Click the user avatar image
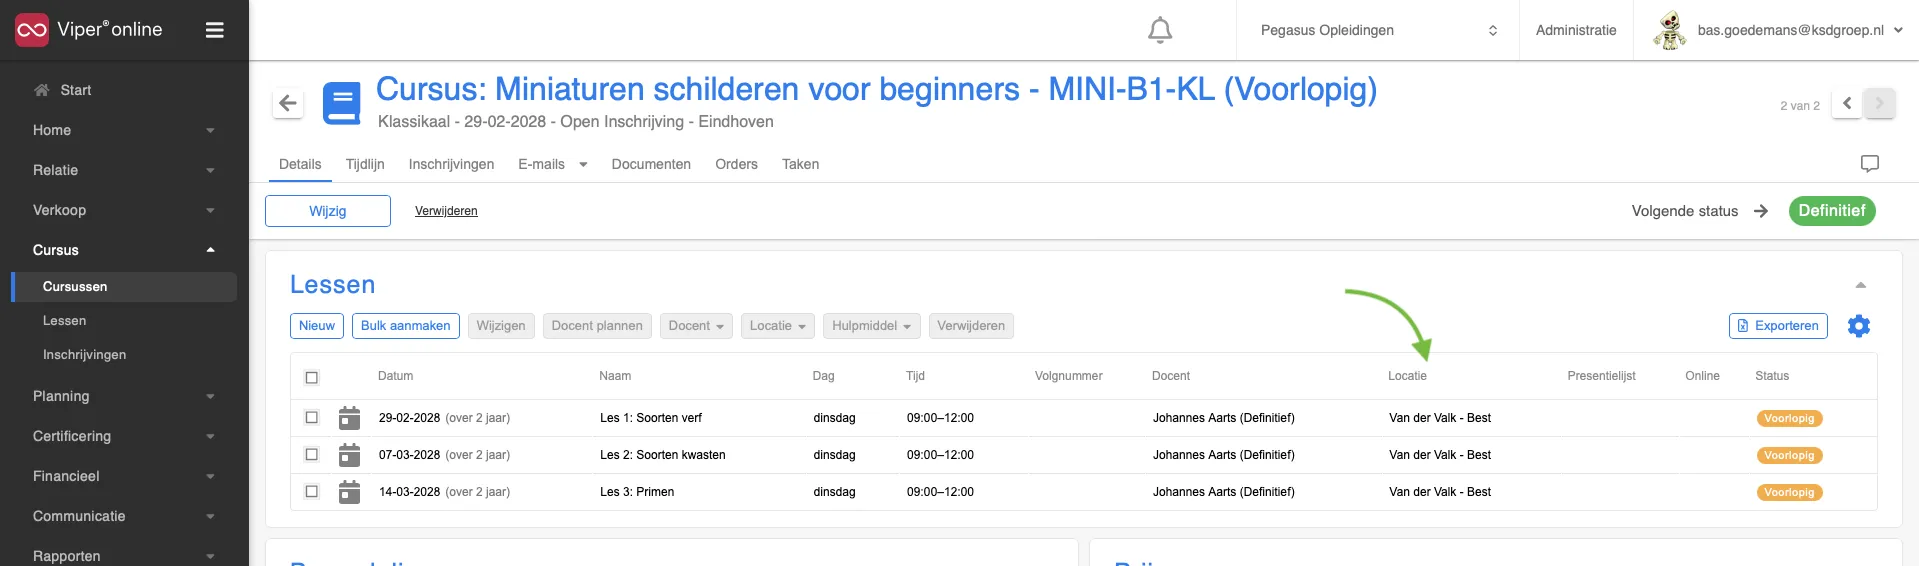Screen dimensions: 1919x566 pyautogui.click(x=1669, y=30)
